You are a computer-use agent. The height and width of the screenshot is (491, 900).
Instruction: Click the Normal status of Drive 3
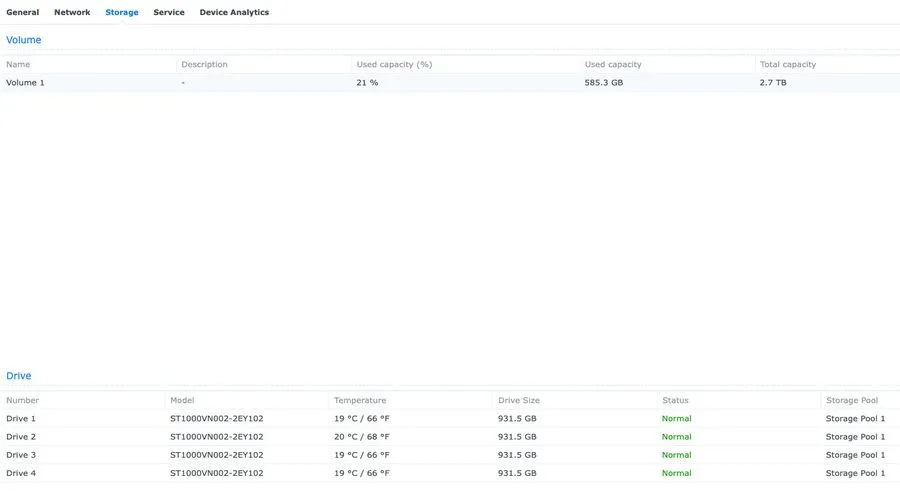click(676, 455)
